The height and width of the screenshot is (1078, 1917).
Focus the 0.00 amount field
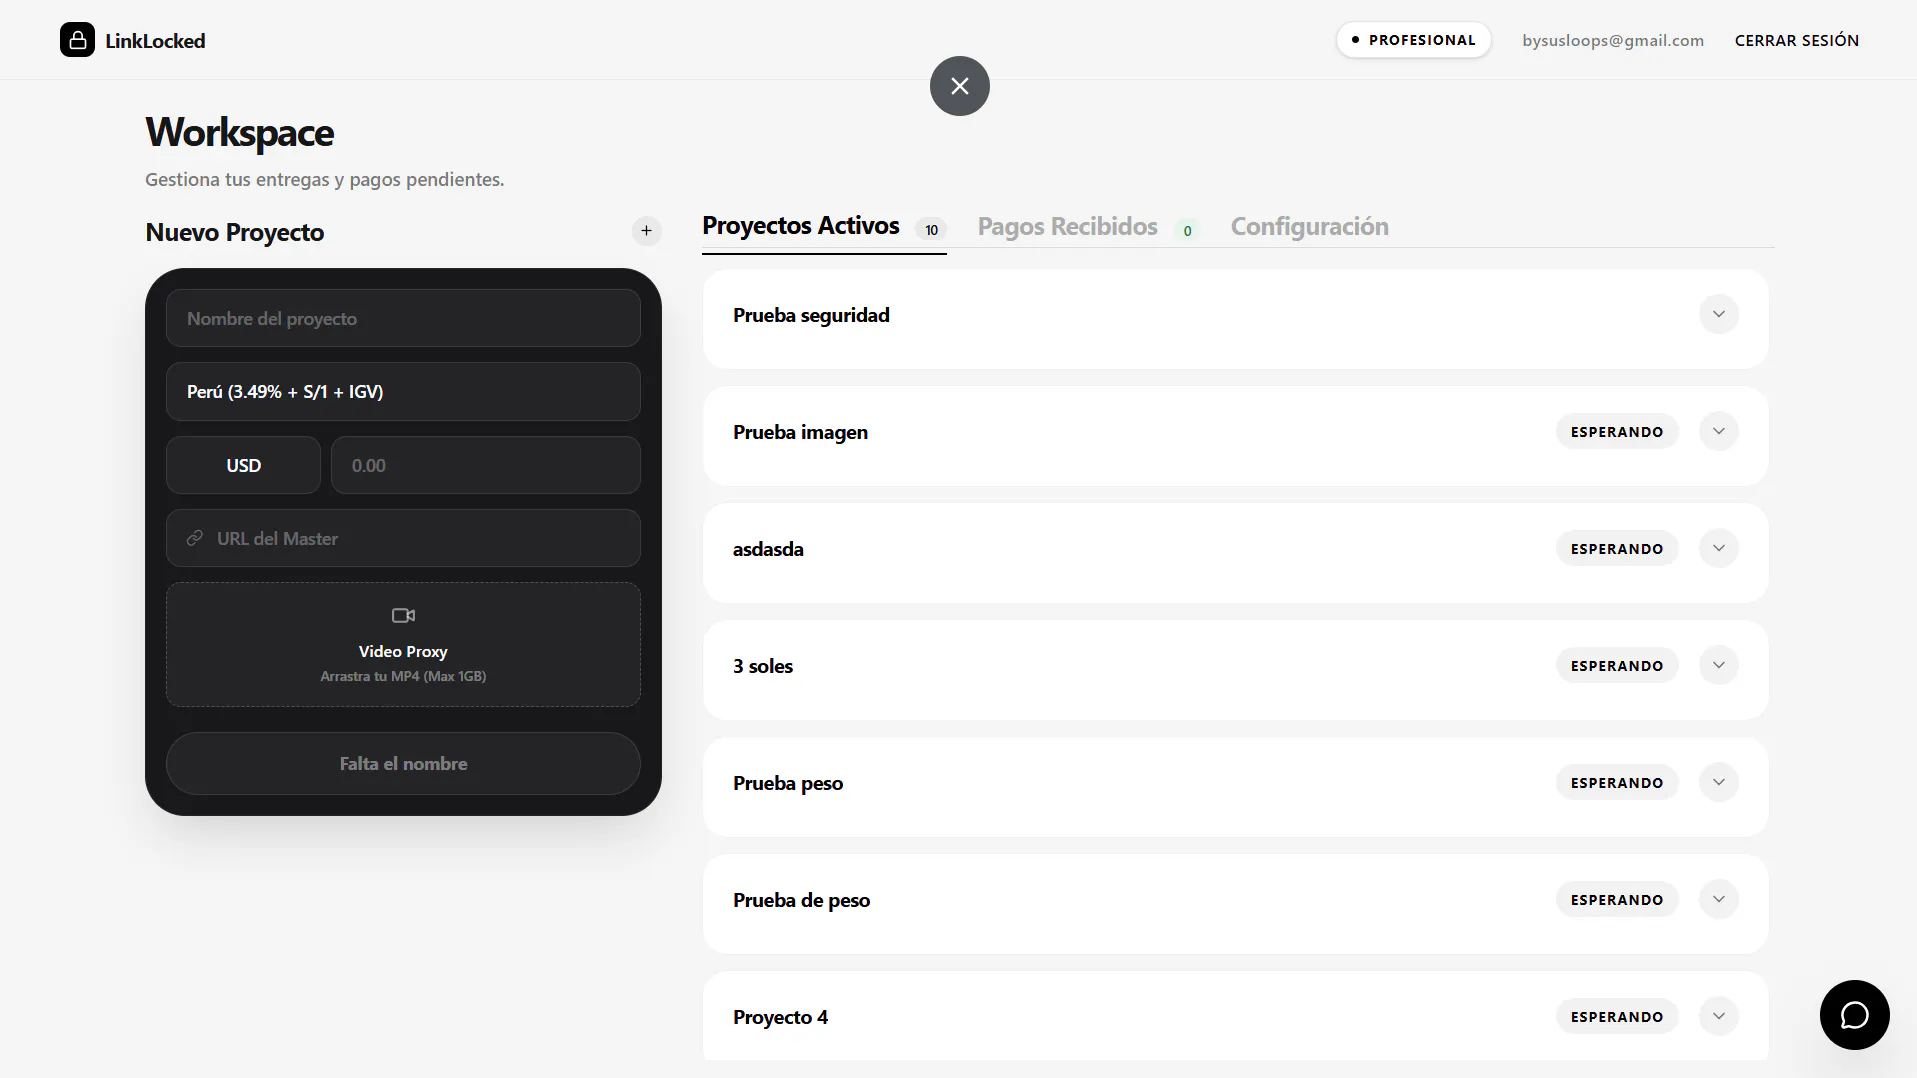tap(485, 465)
